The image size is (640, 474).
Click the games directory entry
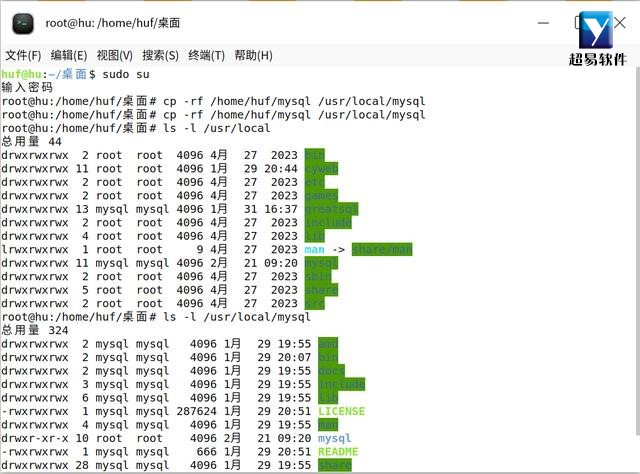(x=321, y=196)
